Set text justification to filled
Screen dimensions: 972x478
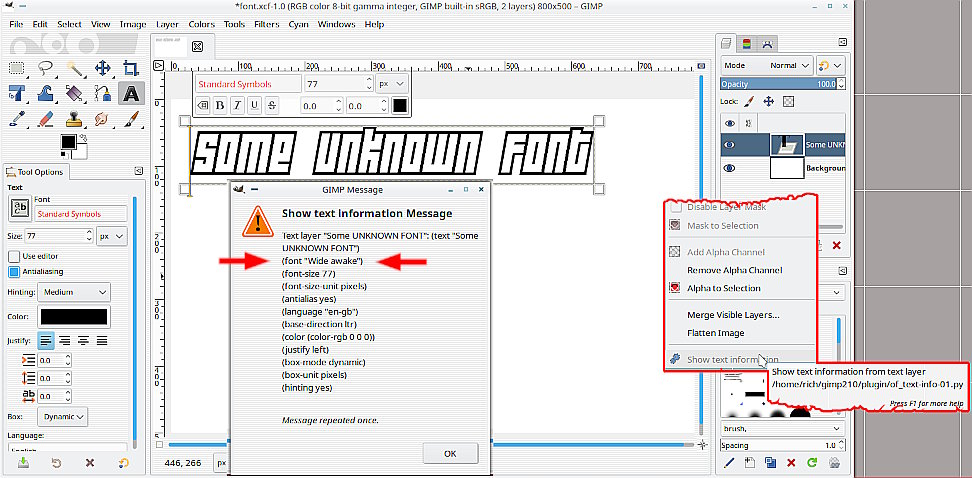click(102, 340)
